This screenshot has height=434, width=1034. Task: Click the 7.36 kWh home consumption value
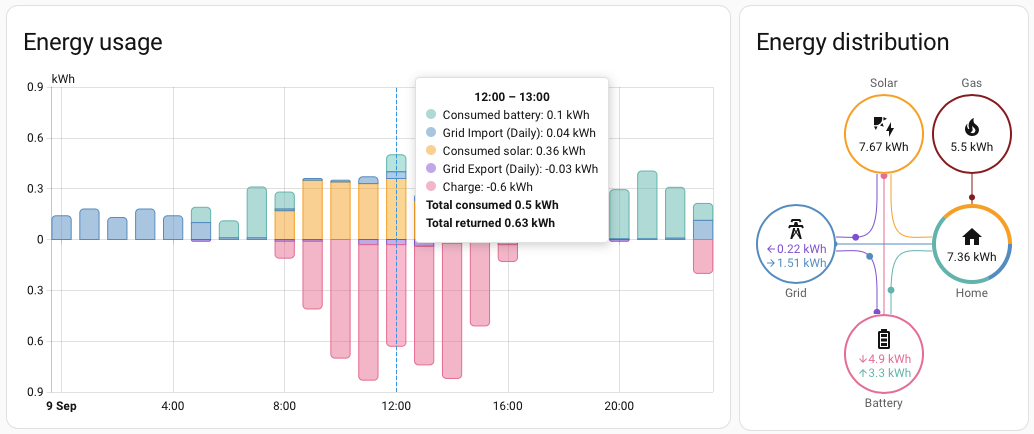[971, 256]
